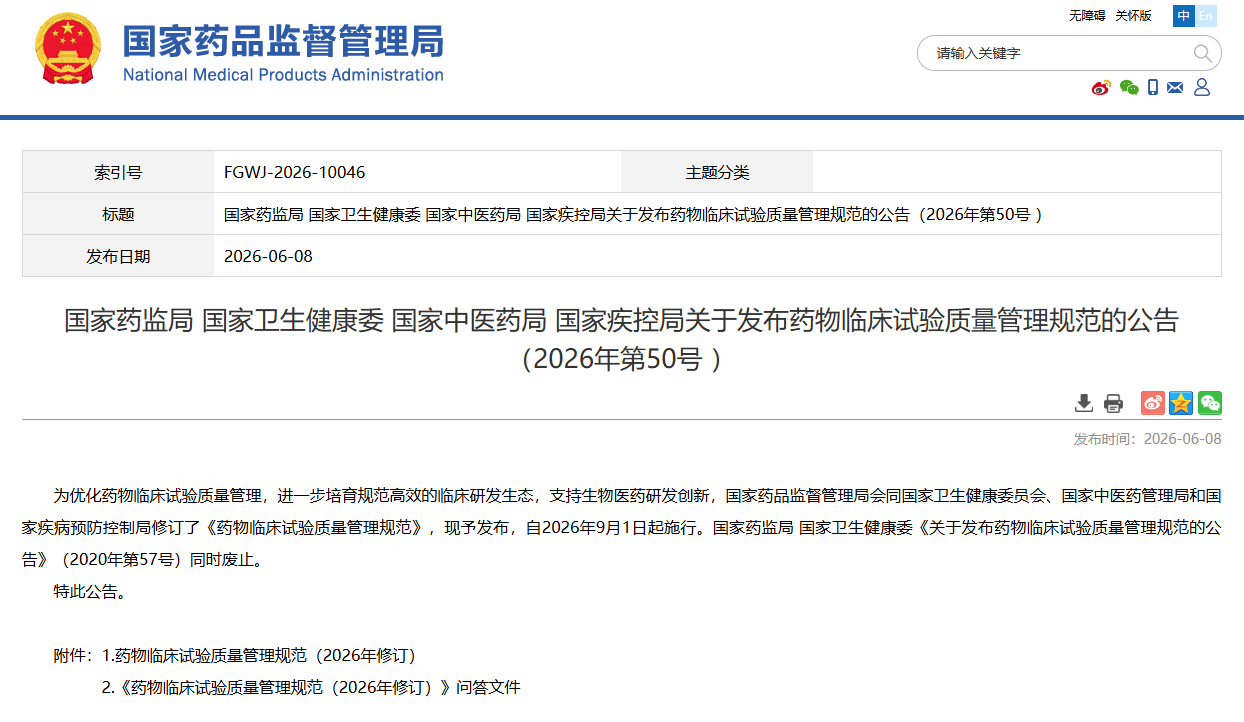
Task: Share to QZone via star icon
Action: (x=1181, y=403)
